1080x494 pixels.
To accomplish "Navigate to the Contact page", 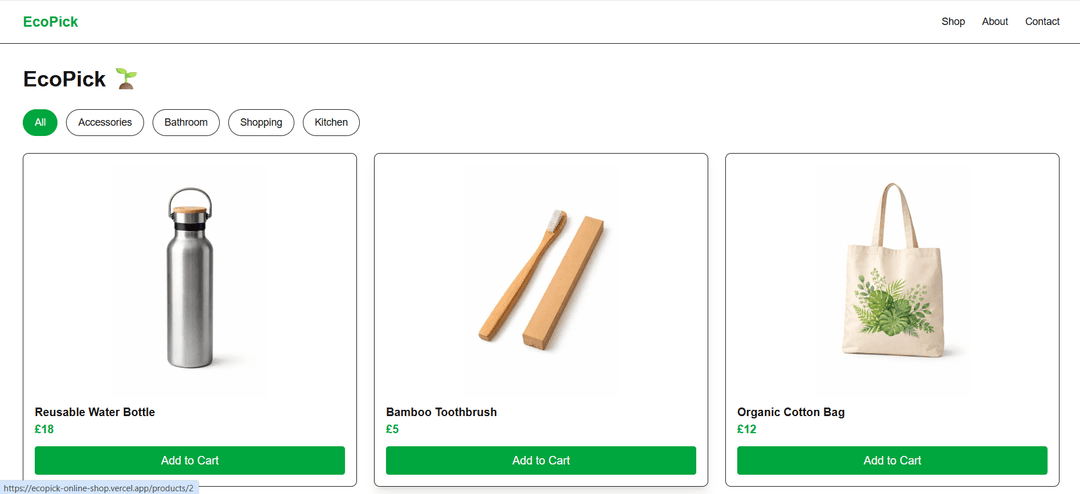I will 1042,22.
